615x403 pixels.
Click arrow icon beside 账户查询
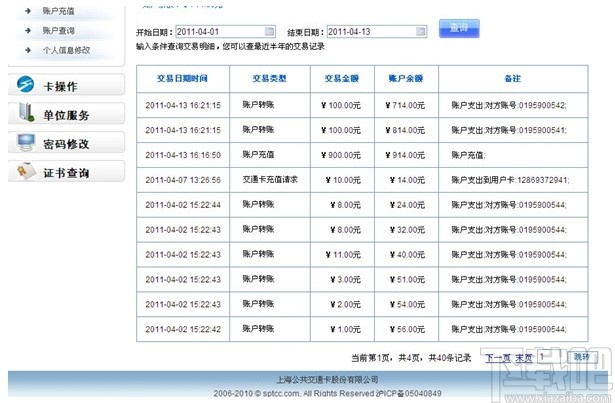click(x=27, y=30)
